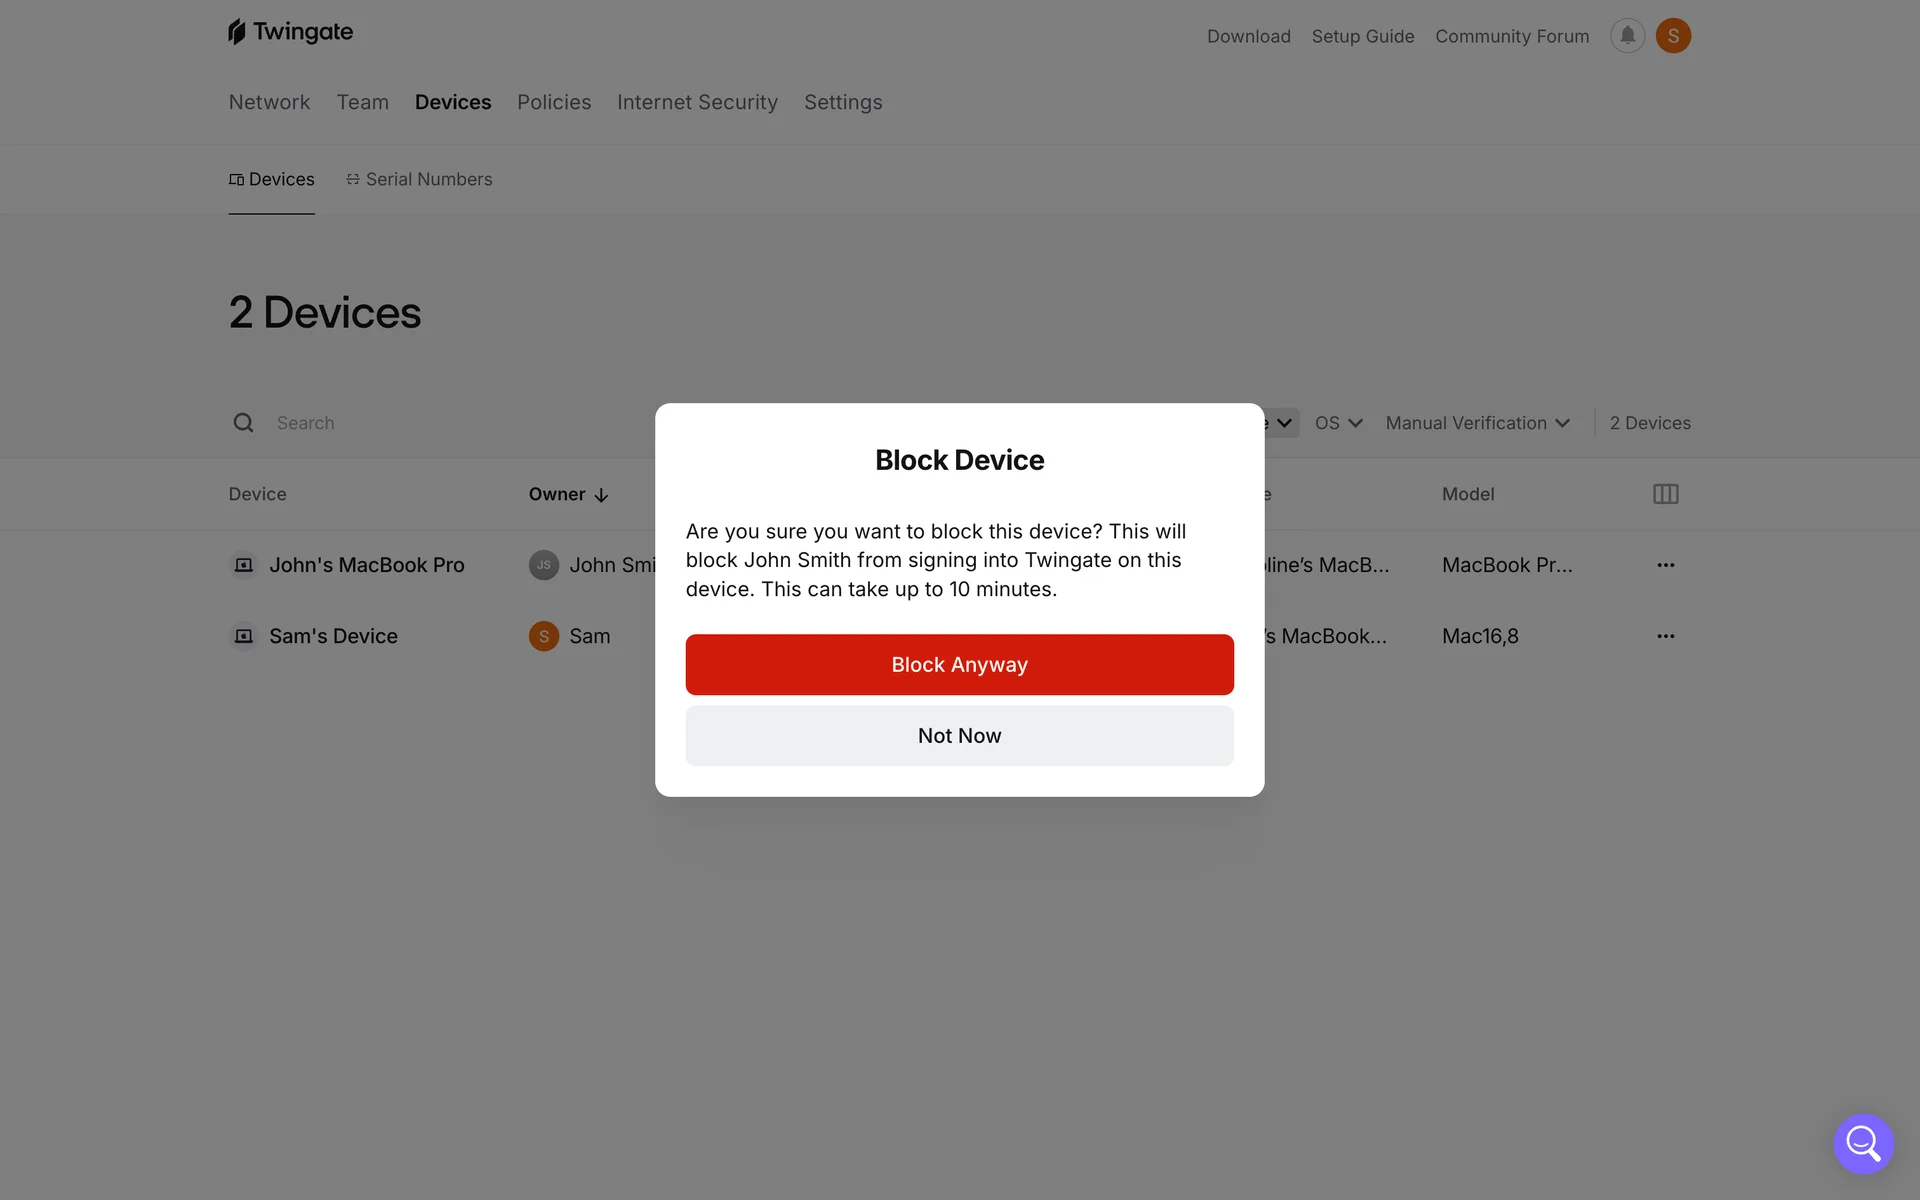The width and height of the screenshot is (1920, 1200).
Task: Open more options for Sam's Device
Action: [1665, 636]
